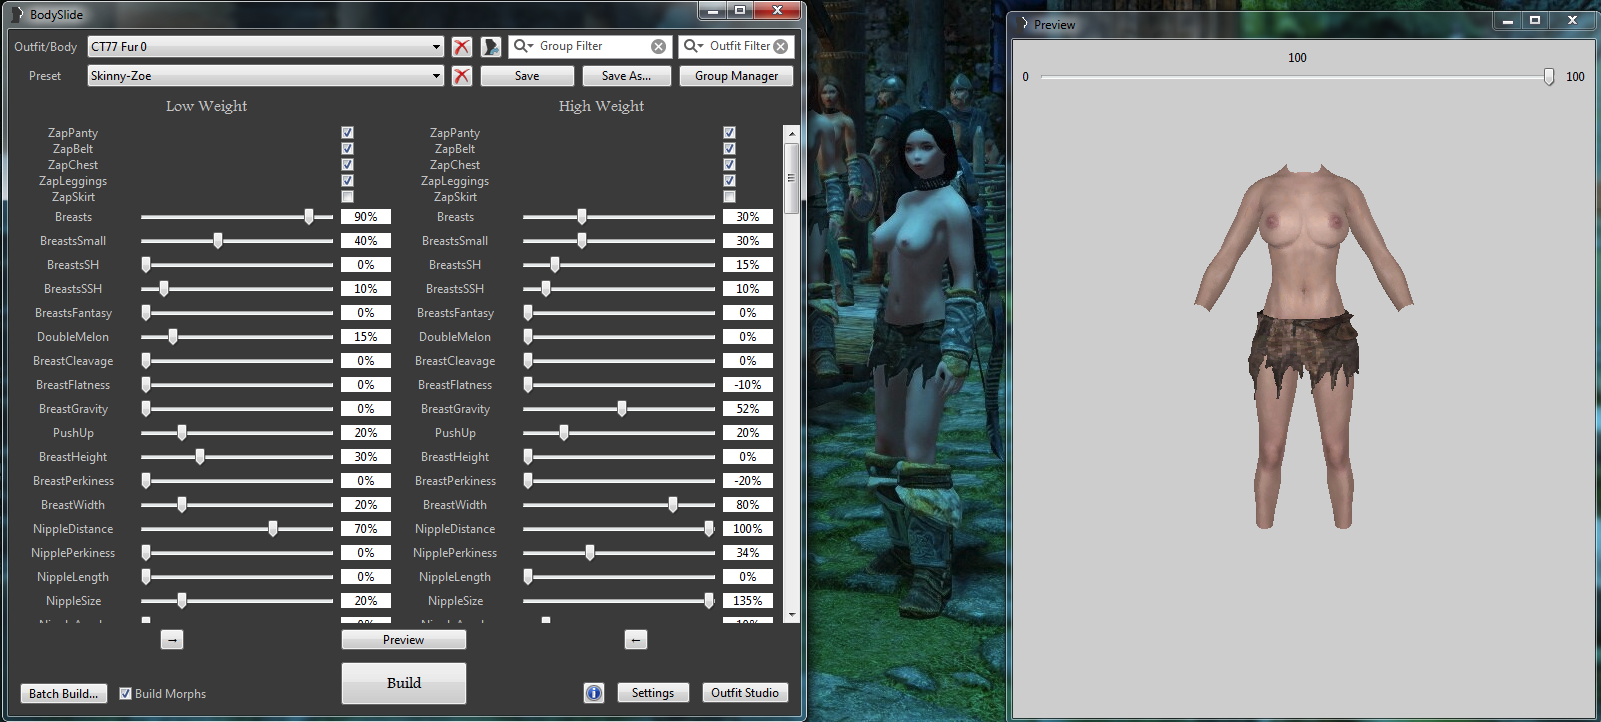Open the Group Manager
The height and width of the screenshot is (722, 1601).
[736, 76]
